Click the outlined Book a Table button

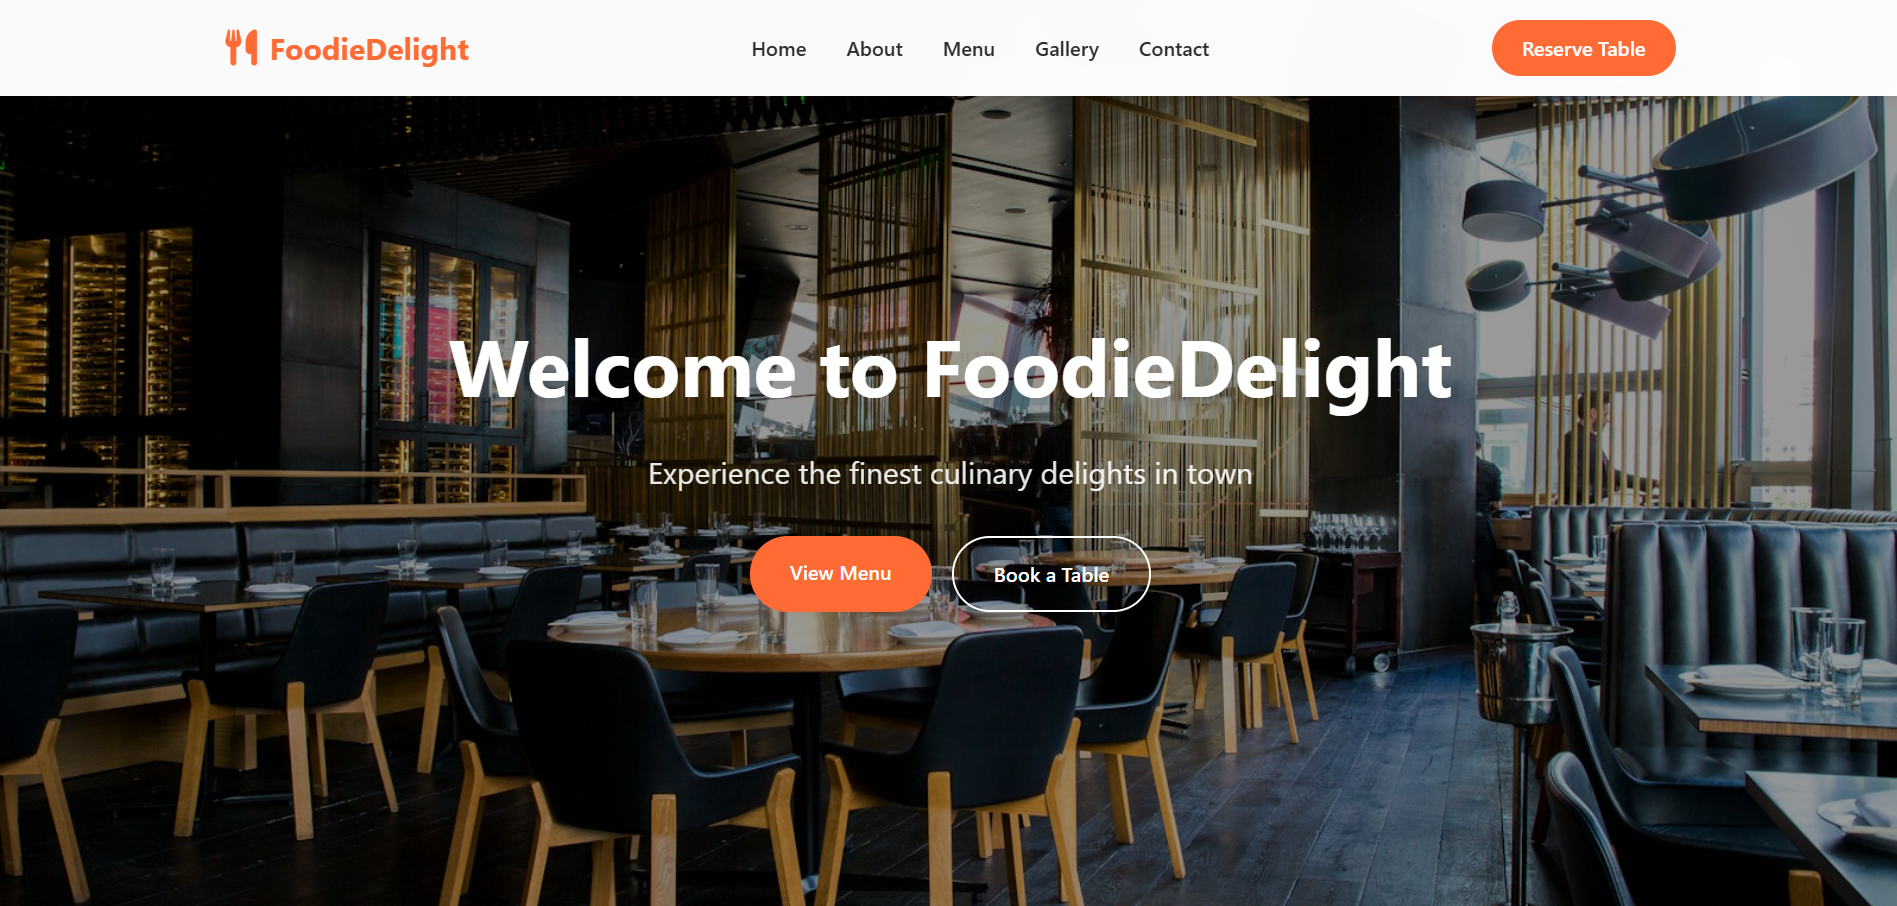click(1051, 574)
